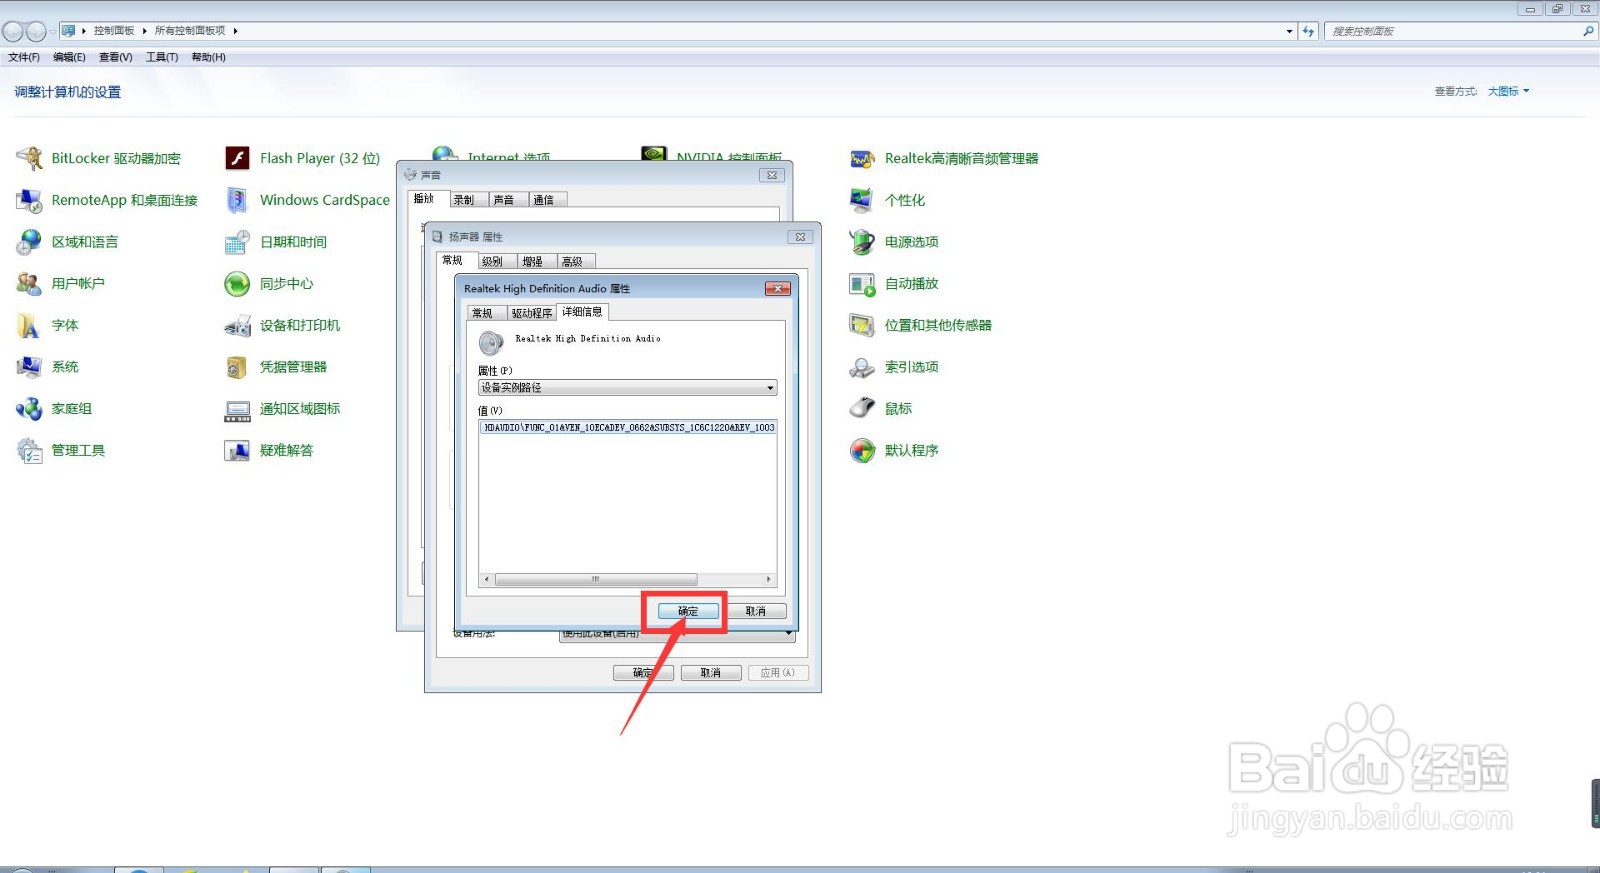Click the Realtek speaker device icon
The height and width of the screenshot is (873, 1600).
coord(491,343)
